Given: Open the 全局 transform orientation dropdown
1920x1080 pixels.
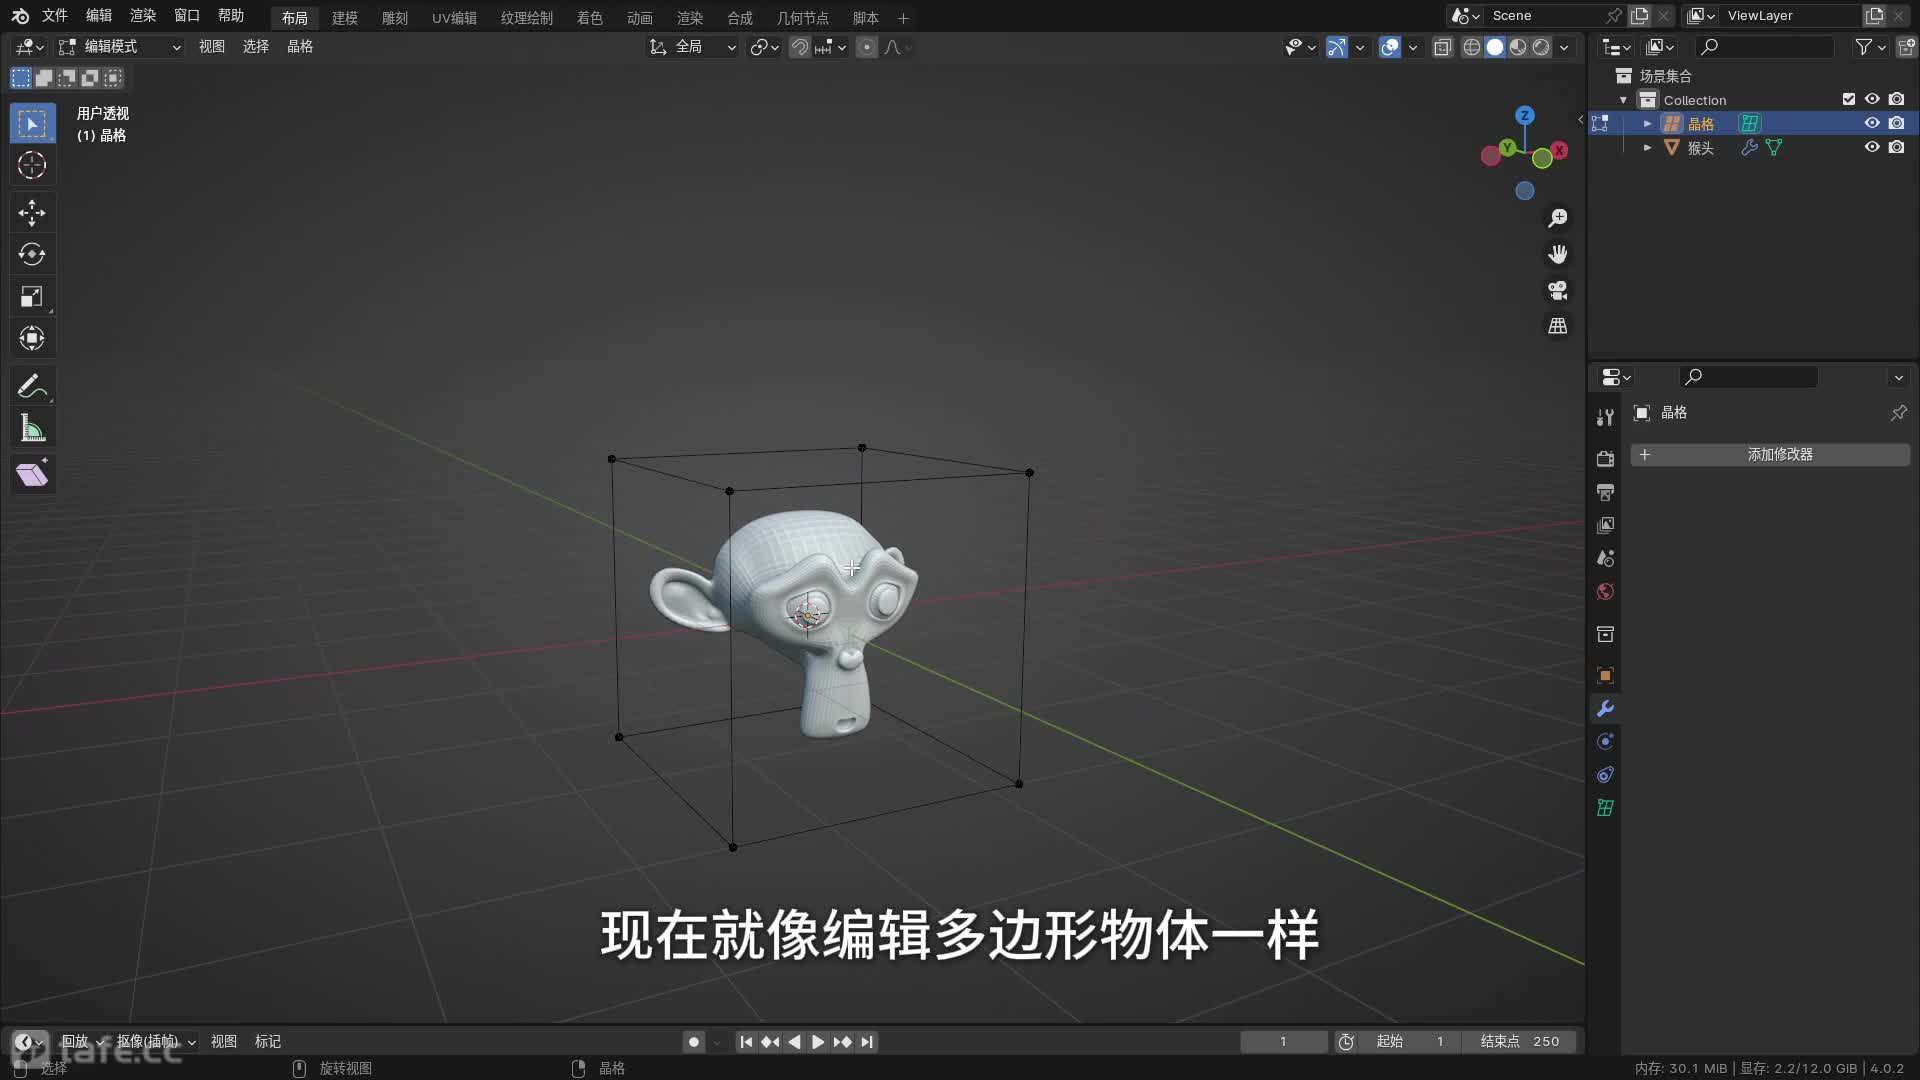Looking at the screenshot, I should (693, 46).
